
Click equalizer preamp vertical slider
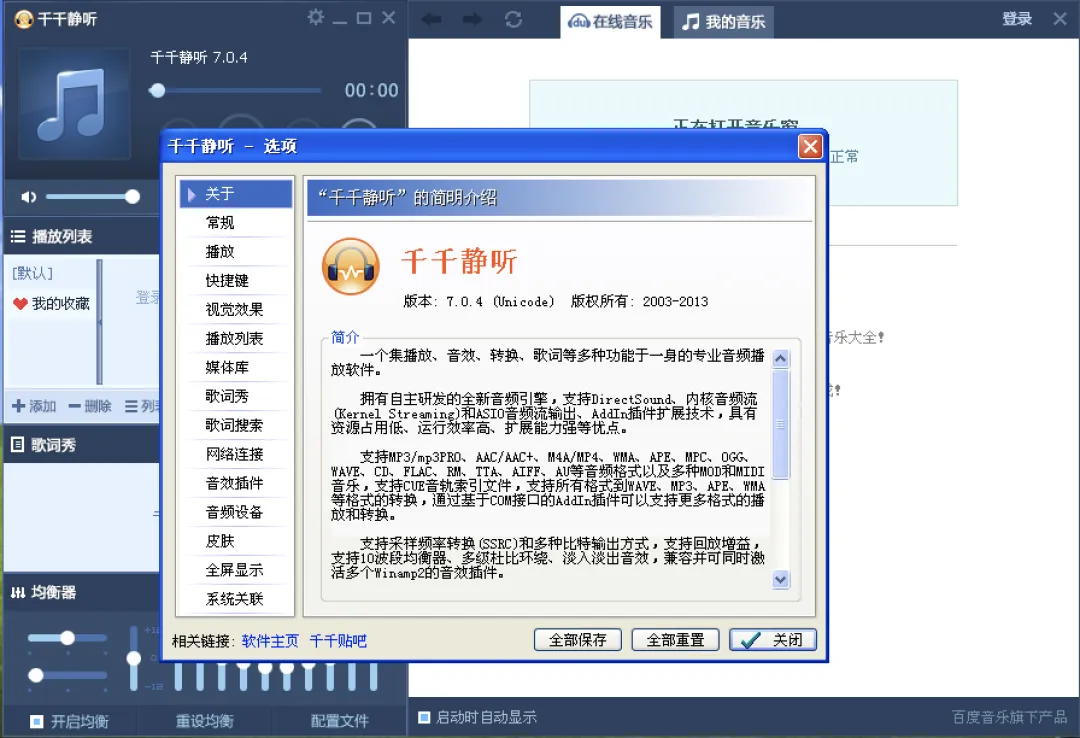click(134, 659)
